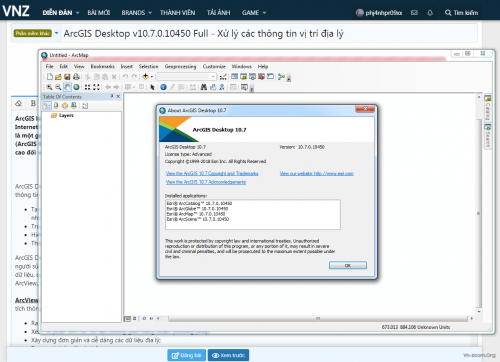Open the Windows menu in ArcMap
The image size is (500, 362).
point(241,67)
